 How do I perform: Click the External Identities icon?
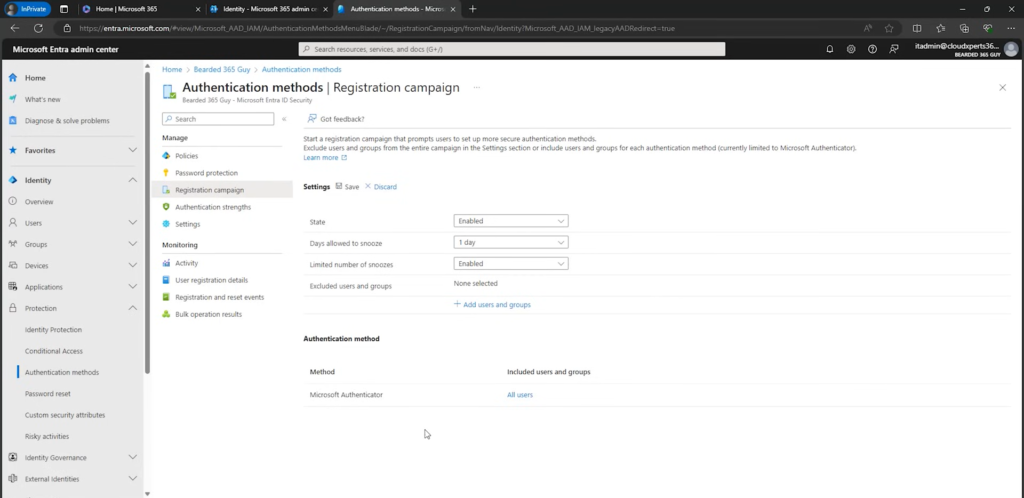(x=12, y=479)
